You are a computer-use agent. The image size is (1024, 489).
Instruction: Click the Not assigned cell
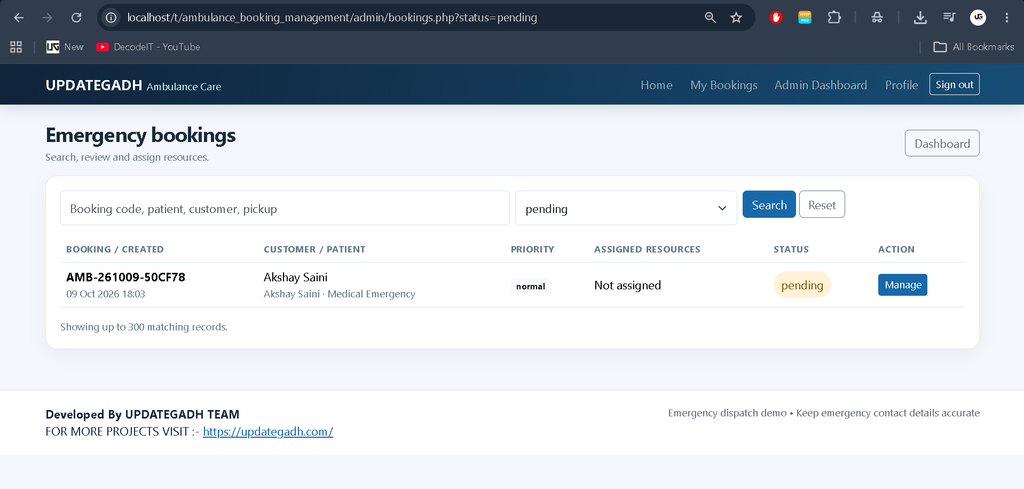click(x=628, y=285)
